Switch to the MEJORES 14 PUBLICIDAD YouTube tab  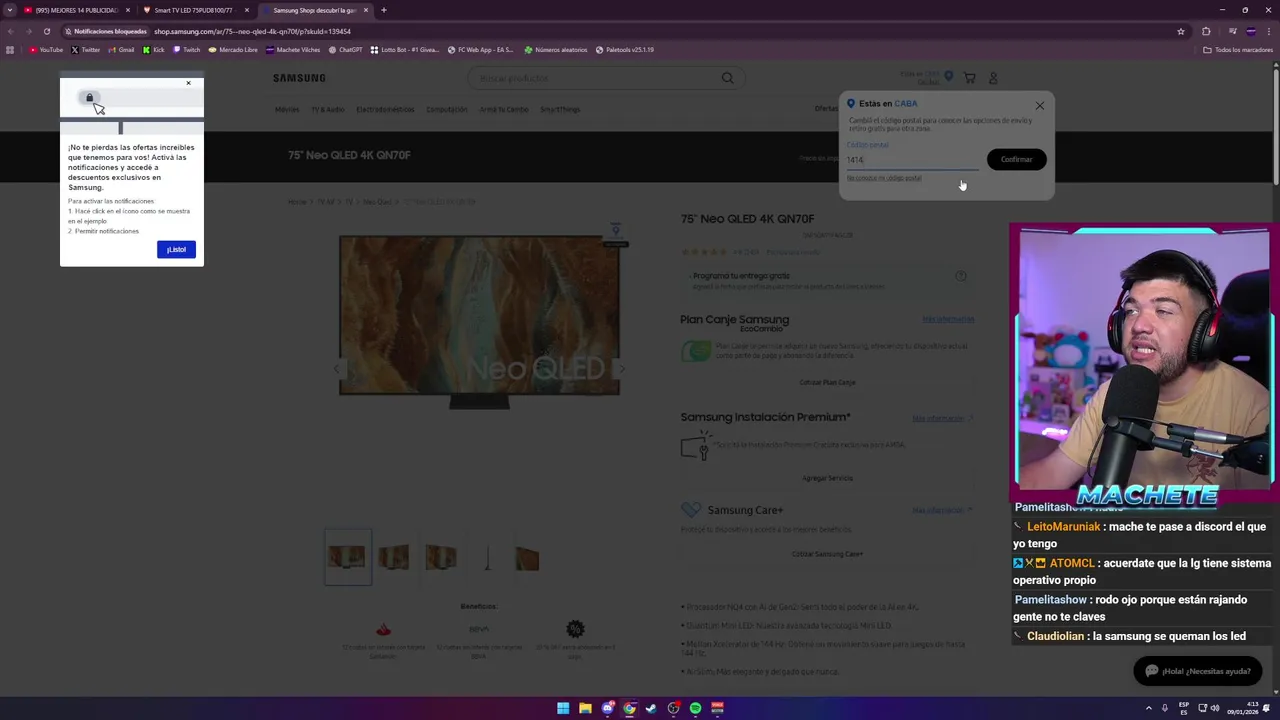(x=78, y=10)
